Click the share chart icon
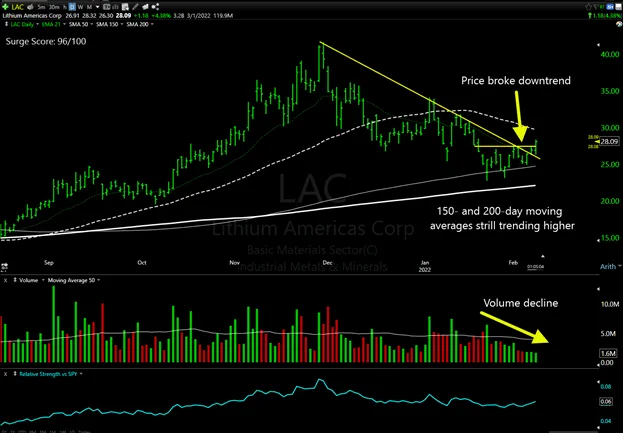Image resolution: width=623 pixels, height=433 pixels. point(155,7)
